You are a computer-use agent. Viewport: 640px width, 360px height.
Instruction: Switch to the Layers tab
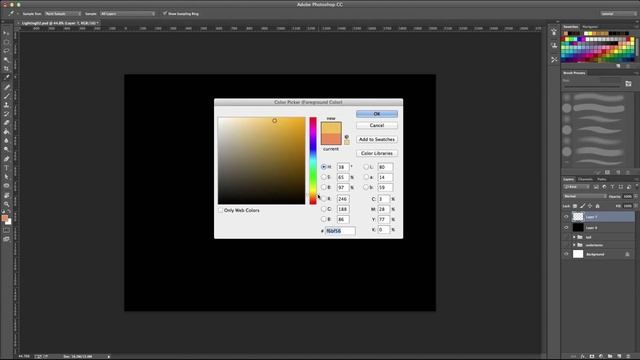[x=569, y=179]
